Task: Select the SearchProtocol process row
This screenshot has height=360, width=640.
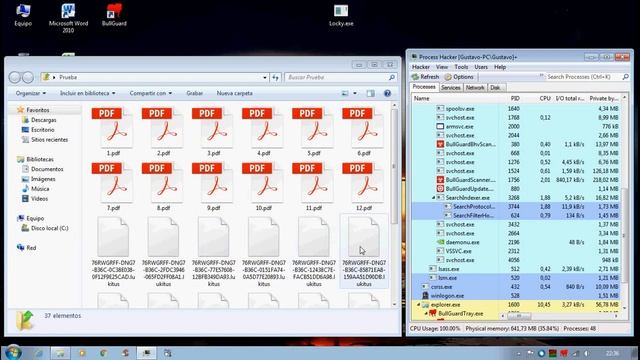Action: coord(516,207)
